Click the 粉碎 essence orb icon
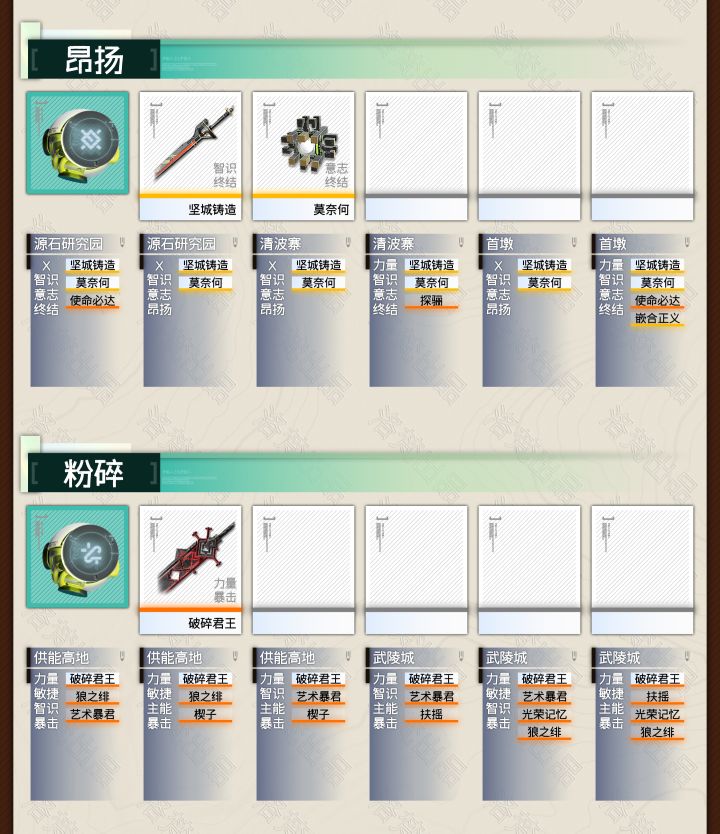The height and width of the screenshot is (834, 720). 78,556
